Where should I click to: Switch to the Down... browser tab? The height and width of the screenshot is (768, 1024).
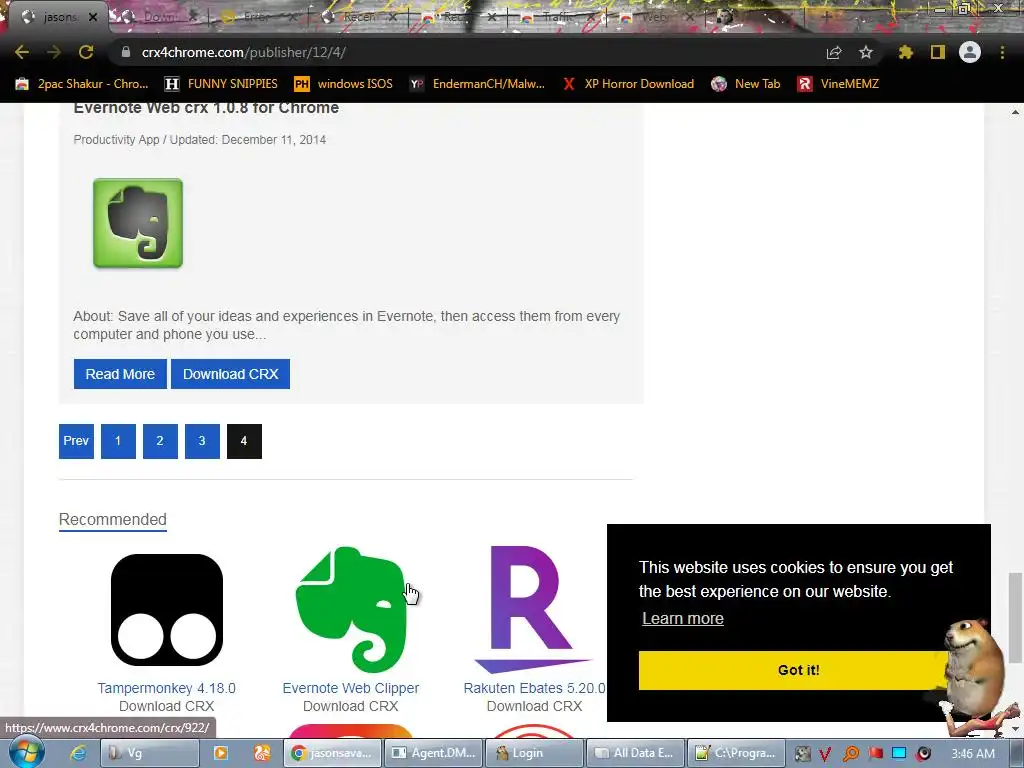point(159,17)
